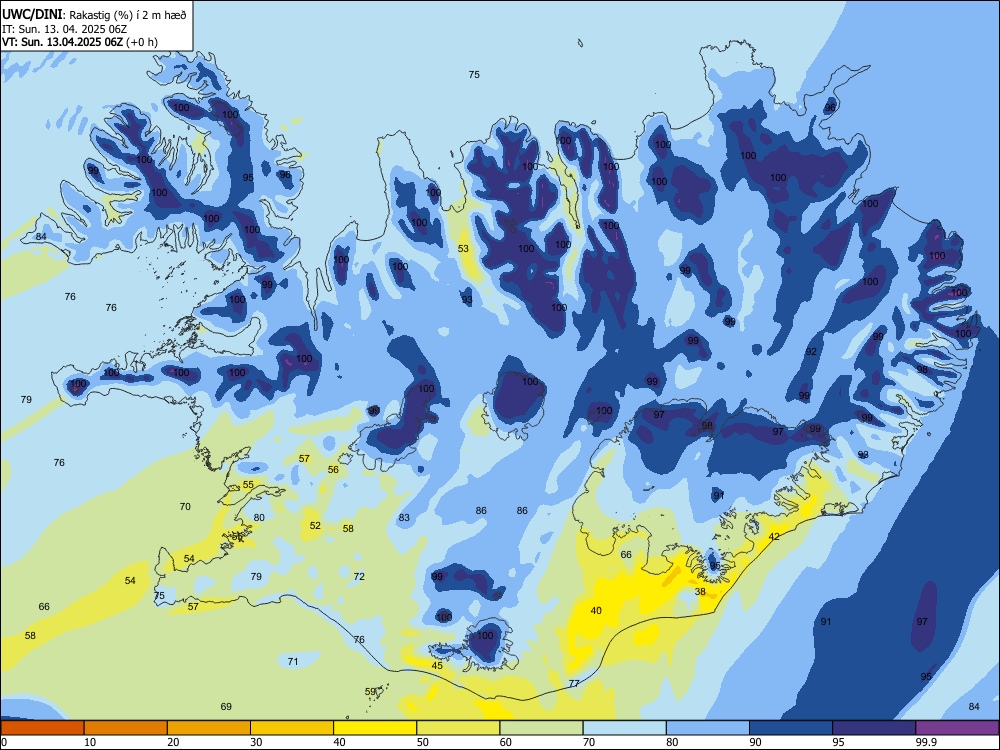Select the humidity value 70 over the sea
The image size is (1000, 750).
pyautogui.click(x=185, y=507)
